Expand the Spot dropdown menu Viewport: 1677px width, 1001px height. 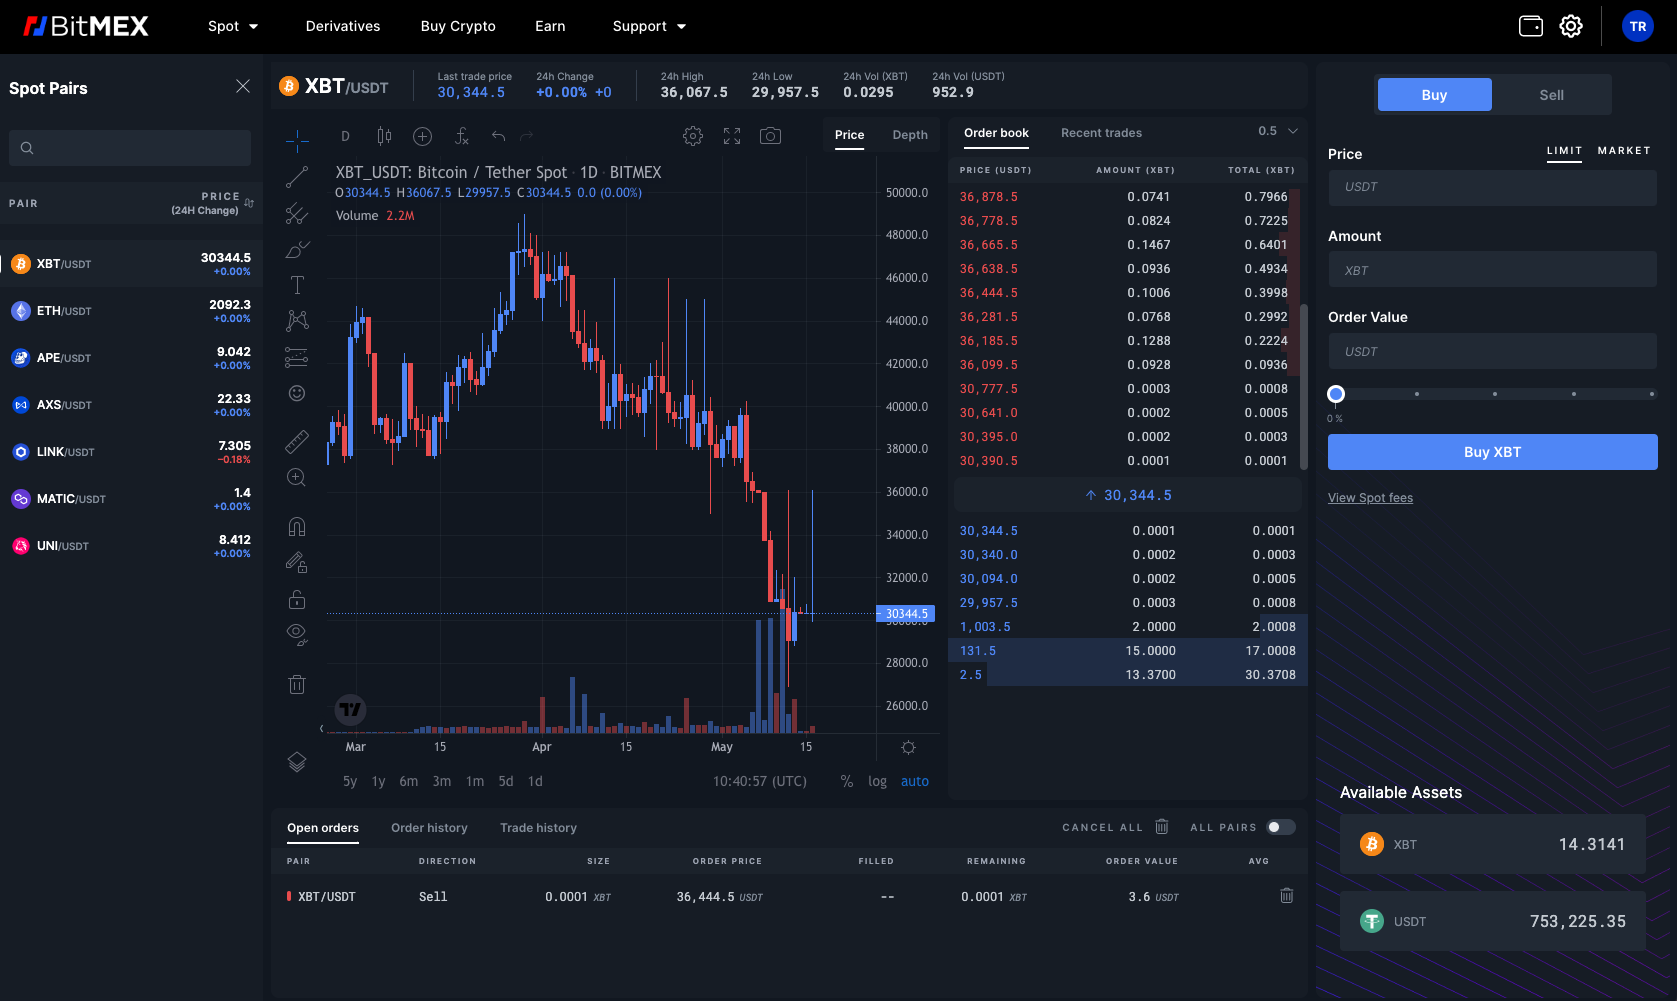click(x=233, y=26)
